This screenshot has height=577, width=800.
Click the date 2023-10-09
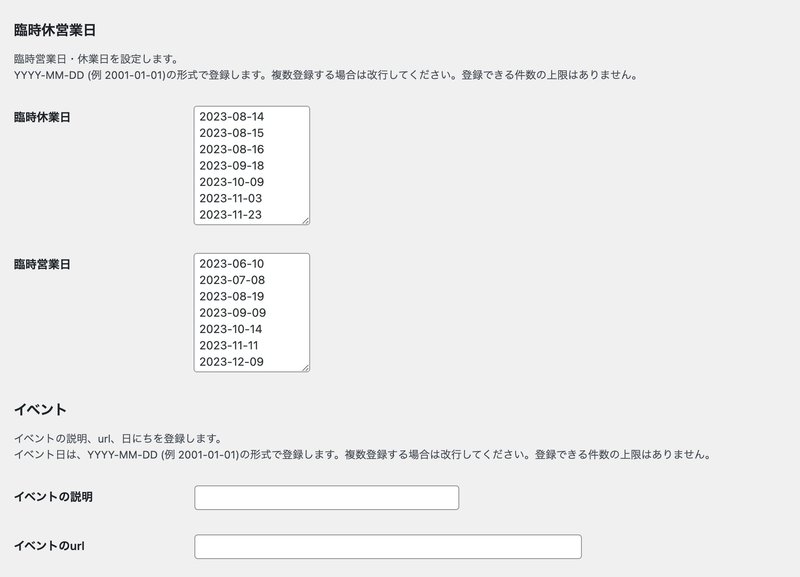(x=232, y=182)
